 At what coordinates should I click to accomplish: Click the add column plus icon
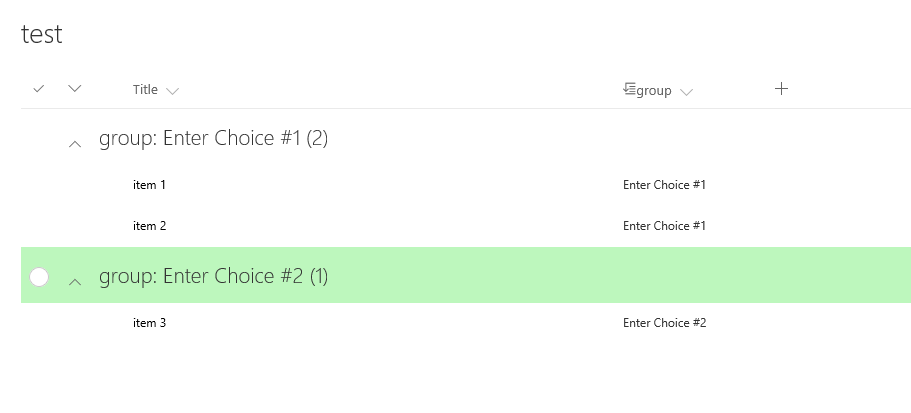pos(782,89)
